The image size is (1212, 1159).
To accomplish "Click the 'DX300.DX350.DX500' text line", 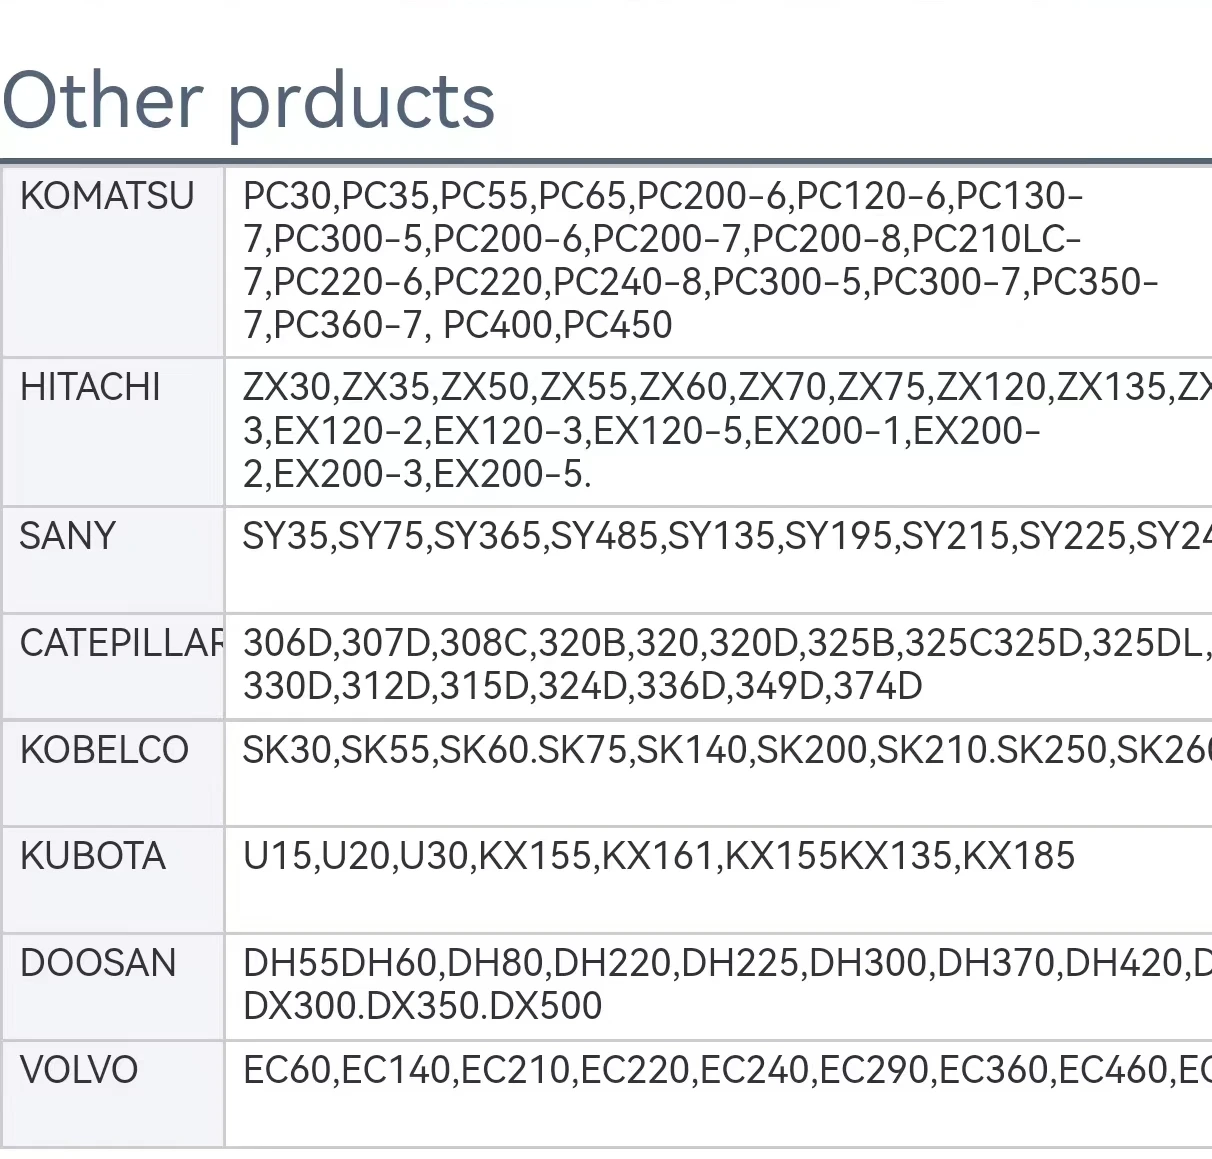I will pyautogui.click(x=422, y=1006).
